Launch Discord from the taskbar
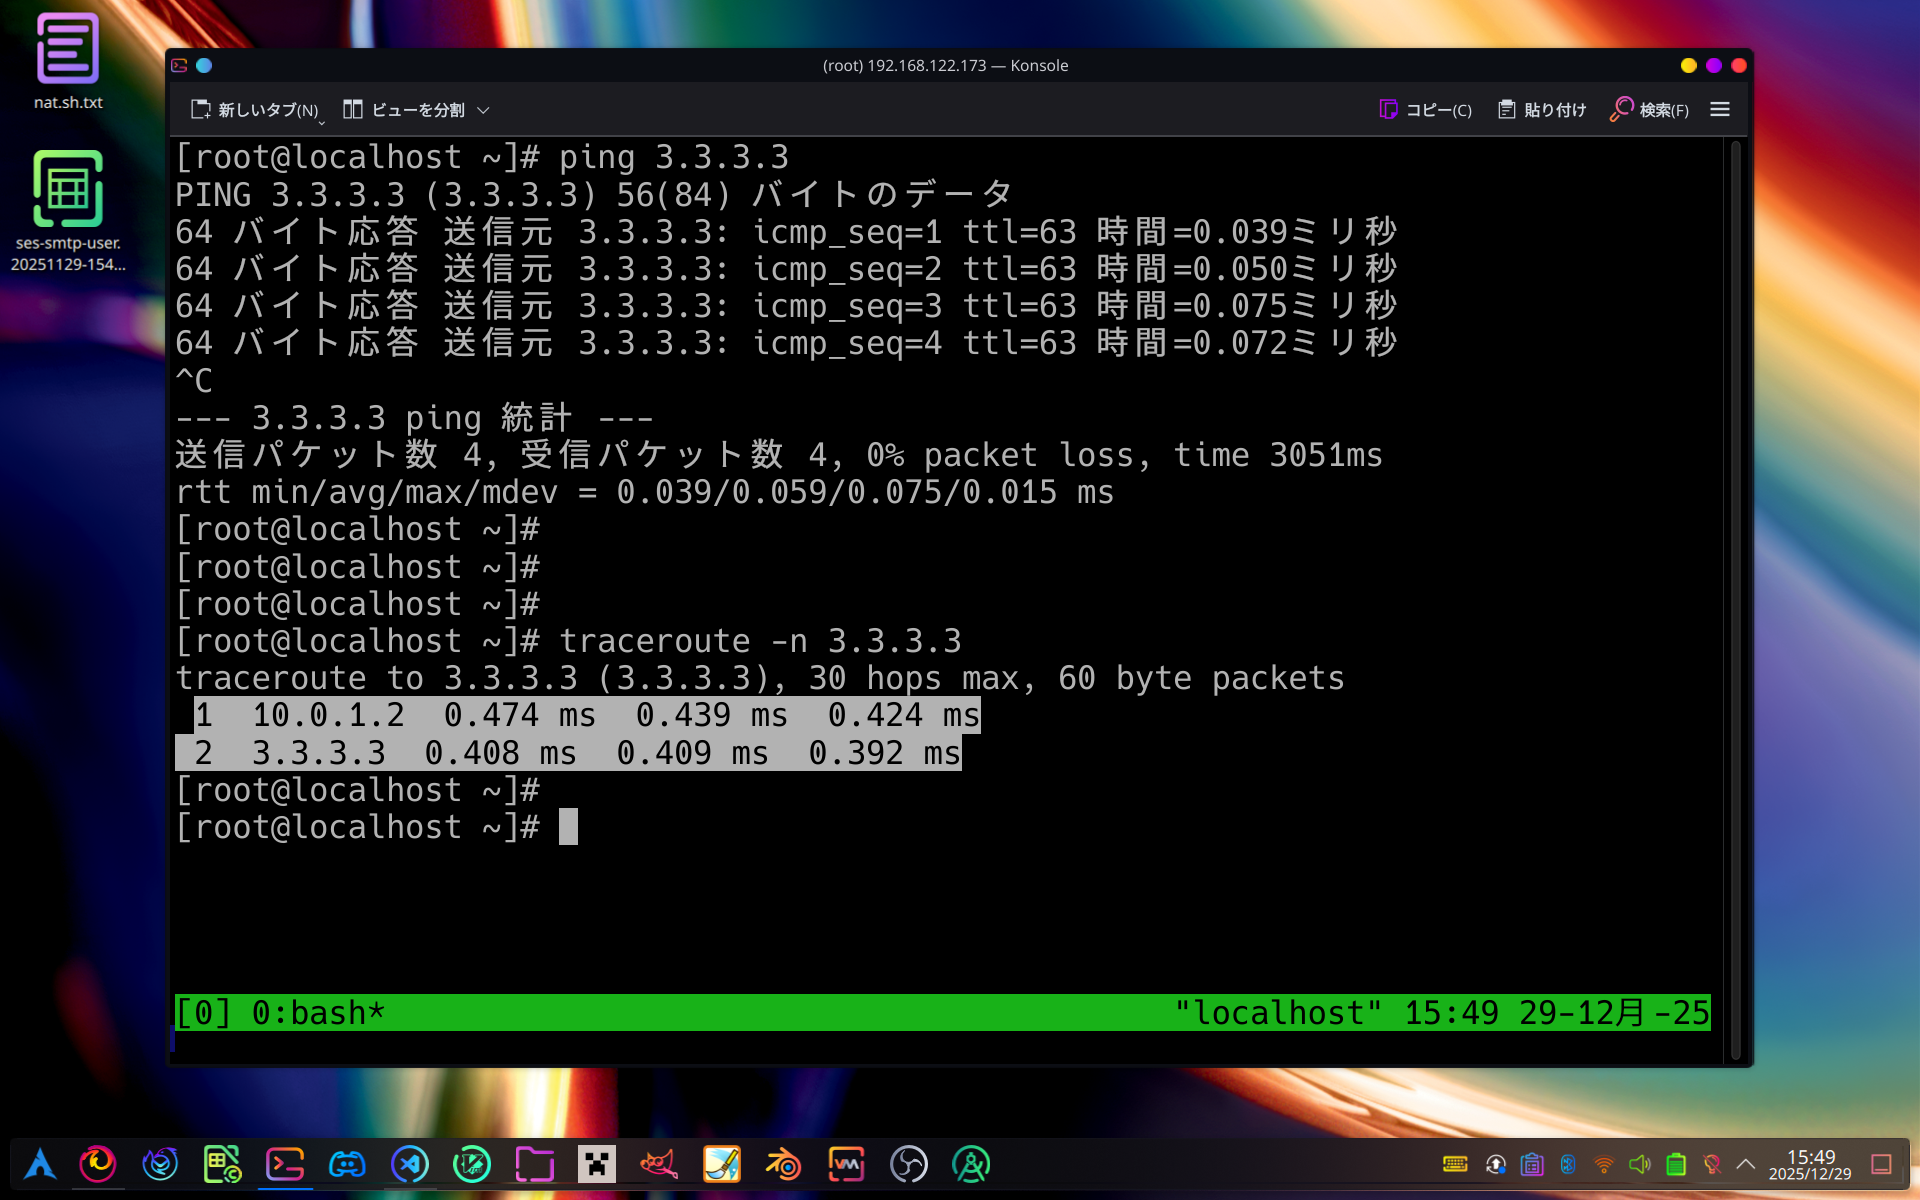The height and width of the screenshot is (1200, 1920). [x=347, y=1164]
